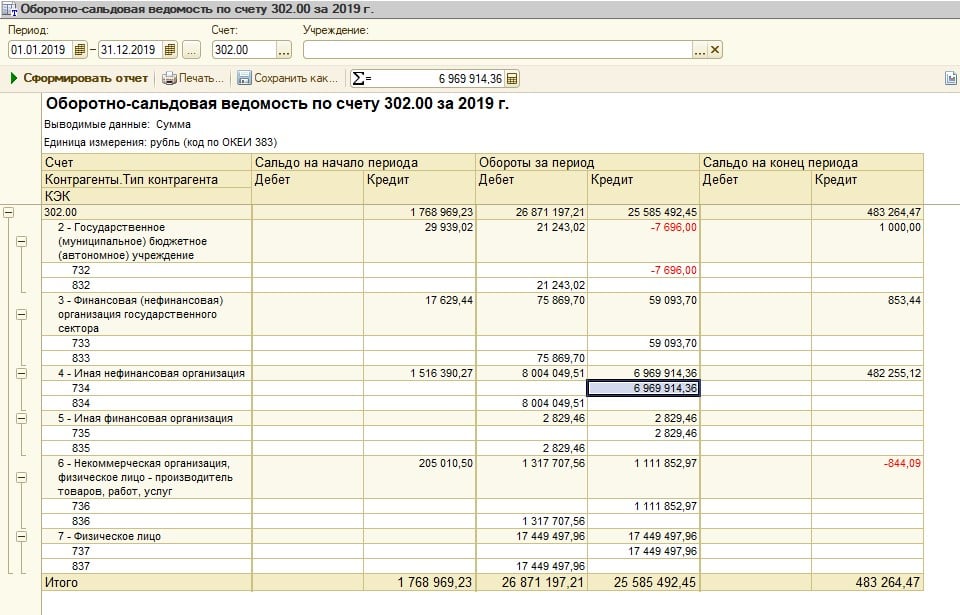Collapse the 302.00 account group
This screenshot has height=615, width=960.
(9, 212)
